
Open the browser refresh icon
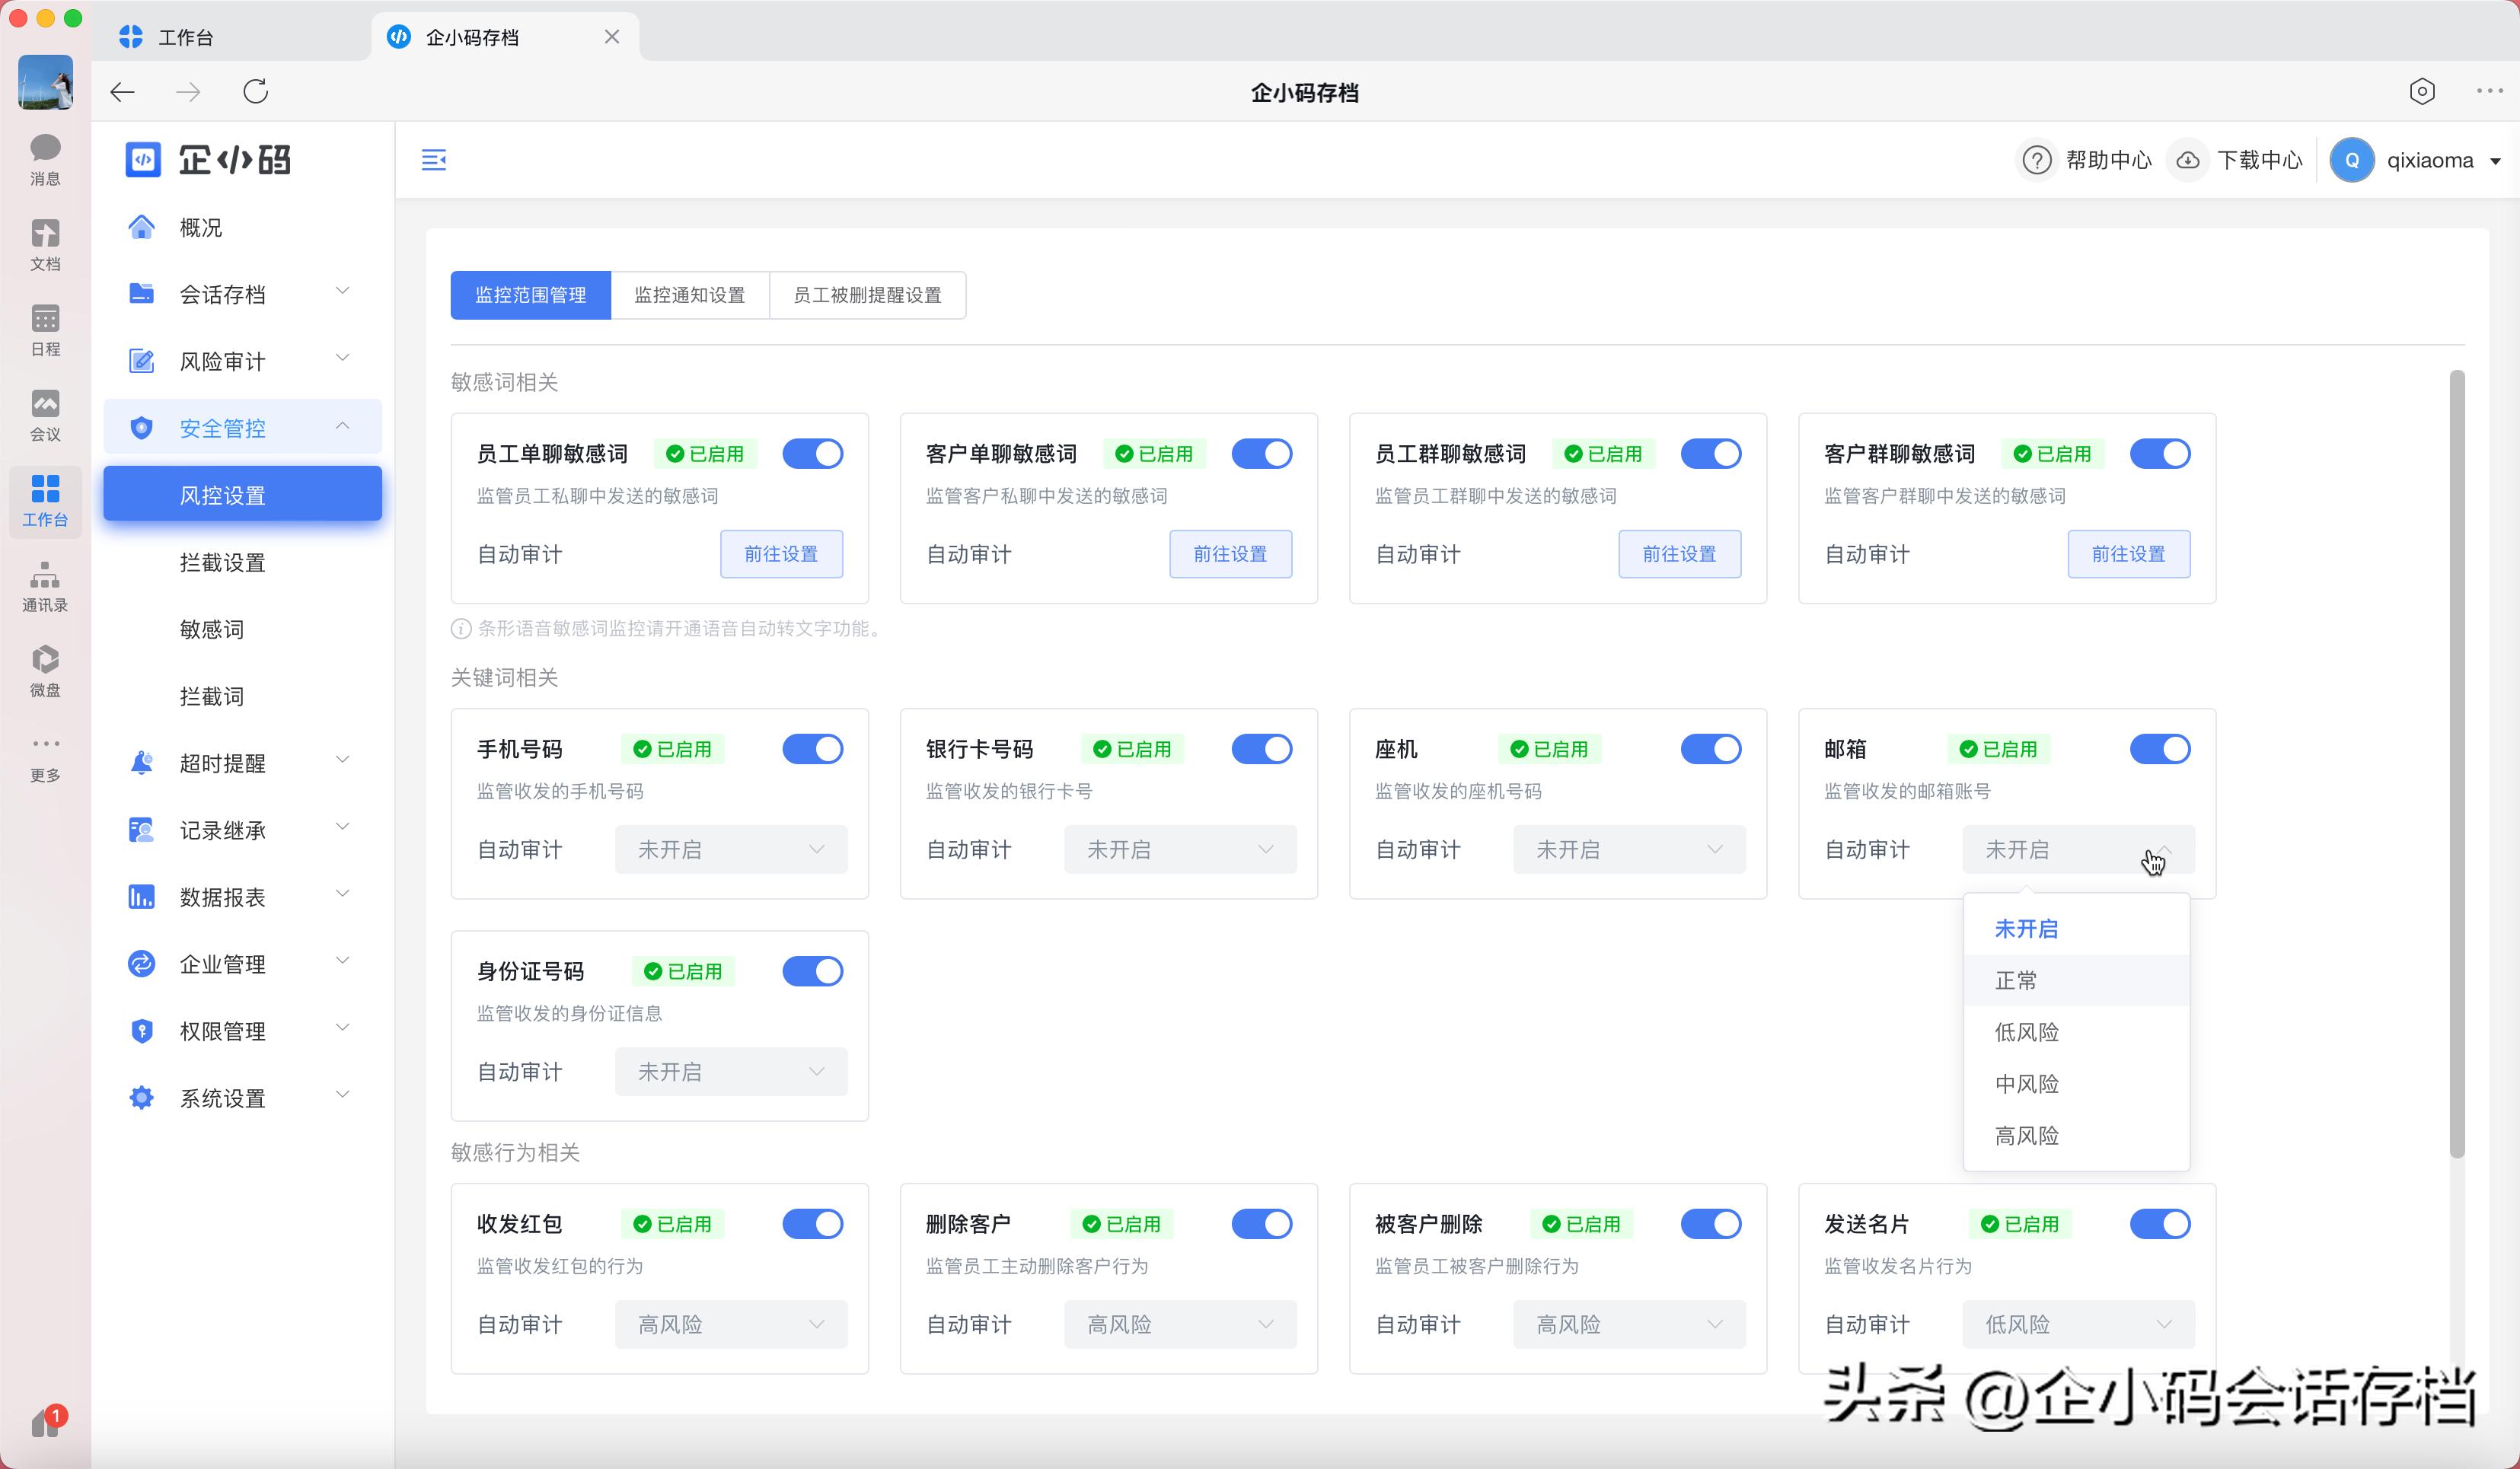click(256, 91)
